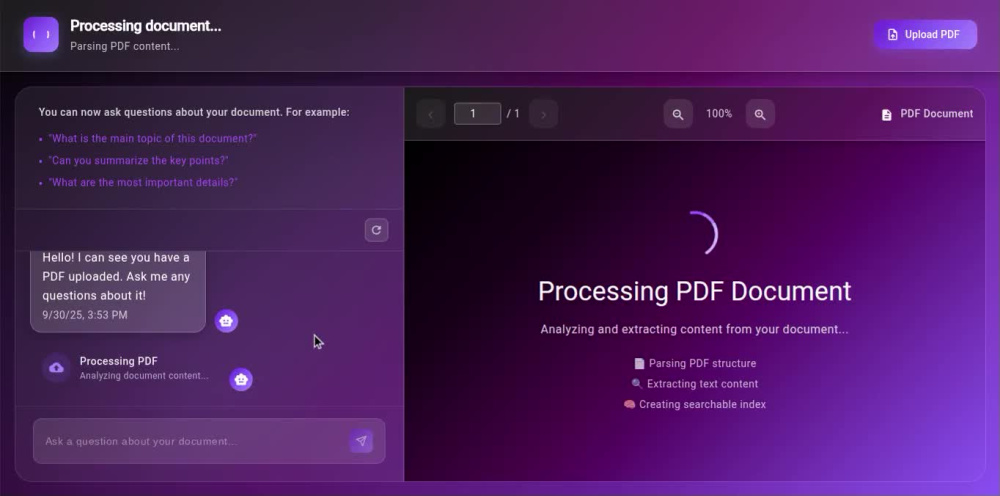Click "Parsing PDF structure" step text
Screen dimensions: 1000x496
pyautogui.click(x=702, y=363)
